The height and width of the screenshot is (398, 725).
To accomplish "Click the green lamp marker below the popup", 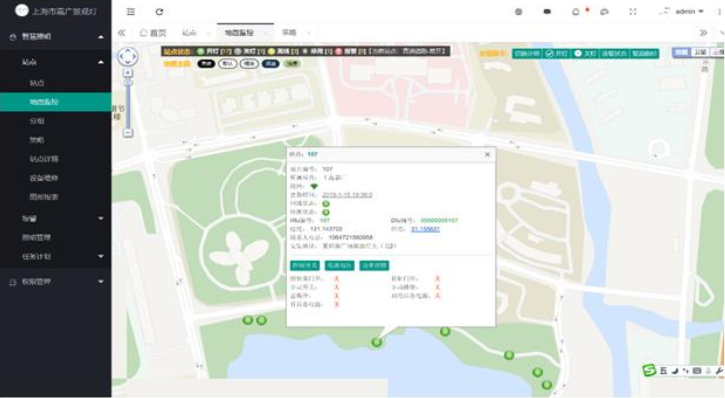I will coord(377,342).
